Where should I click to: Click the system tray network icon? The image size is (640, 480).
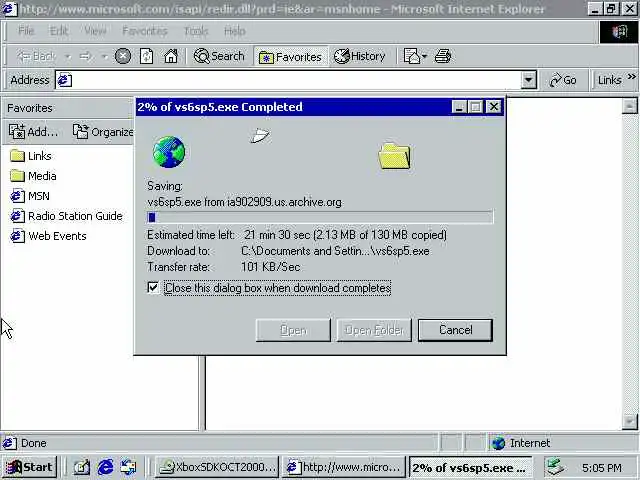[556, 467]
